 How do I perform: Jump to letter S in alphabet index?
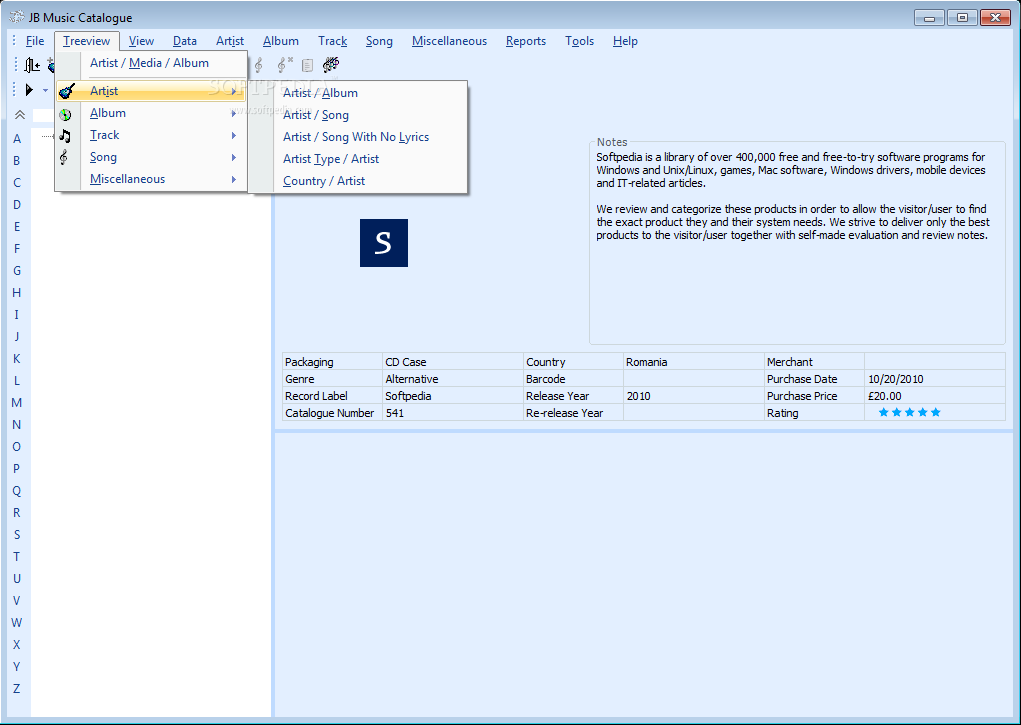pyautogui.click(x=17, y=535)
